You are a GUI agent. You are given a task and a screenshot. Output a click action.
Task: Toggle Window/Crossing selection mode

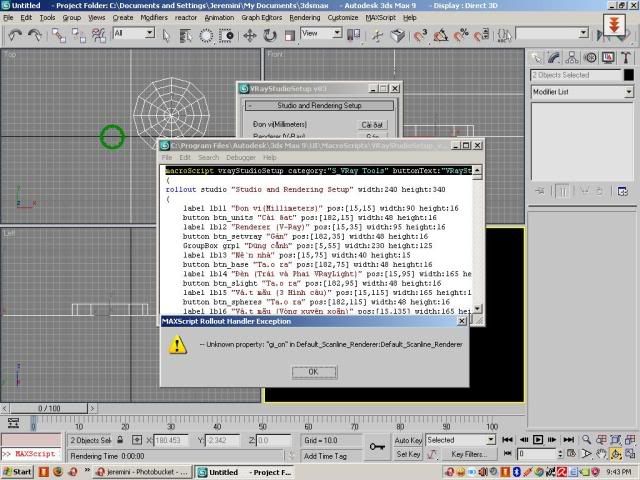(226, 36)
